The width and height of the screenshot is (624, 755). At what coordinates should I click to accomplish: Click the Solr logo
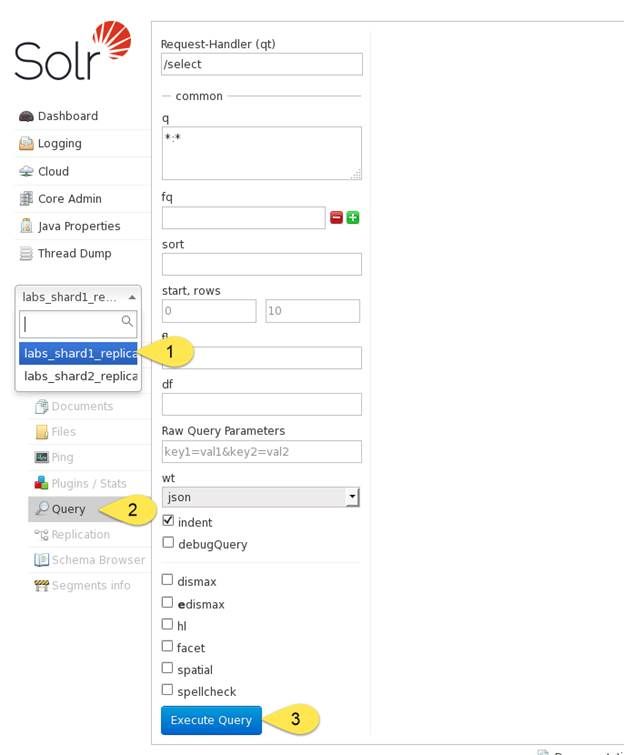(72, 51)
